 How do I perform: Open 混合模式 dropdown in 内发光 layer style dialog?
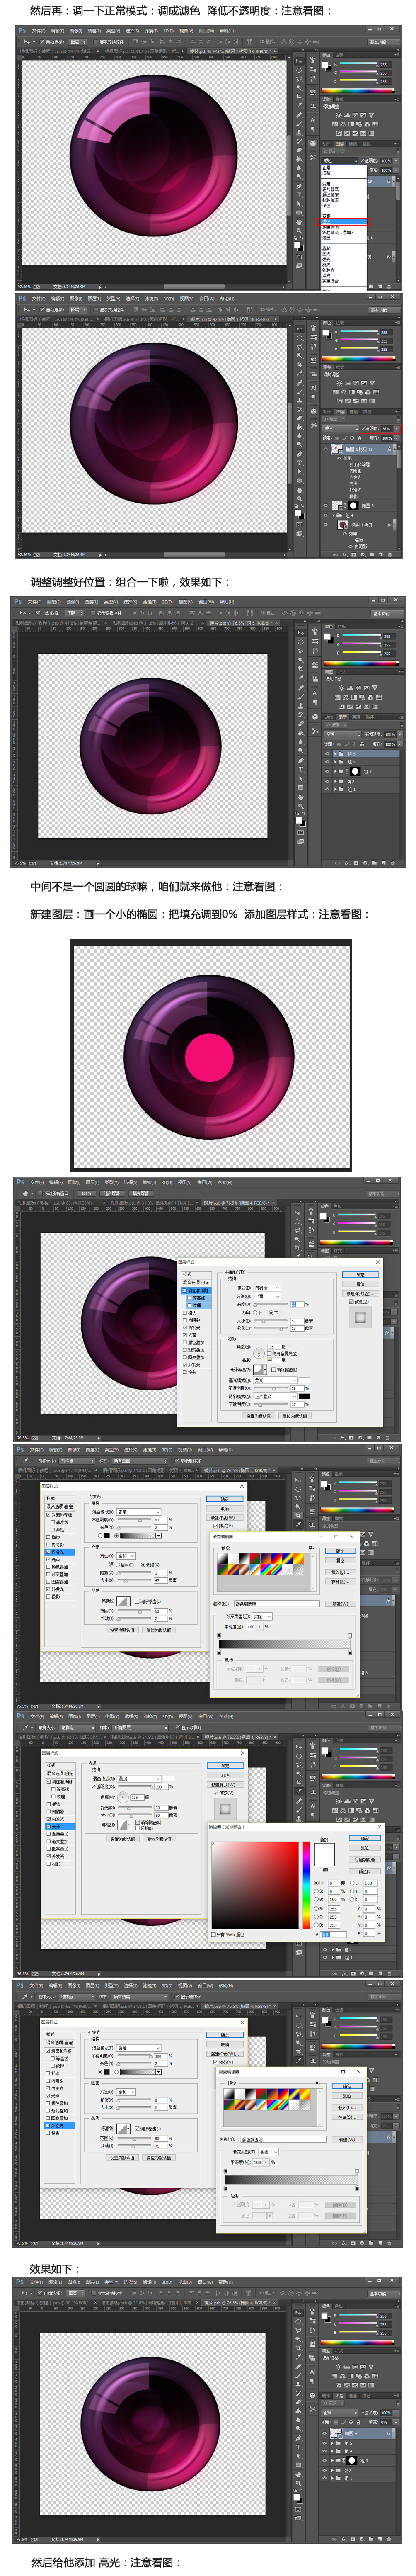coord(138,1512)
